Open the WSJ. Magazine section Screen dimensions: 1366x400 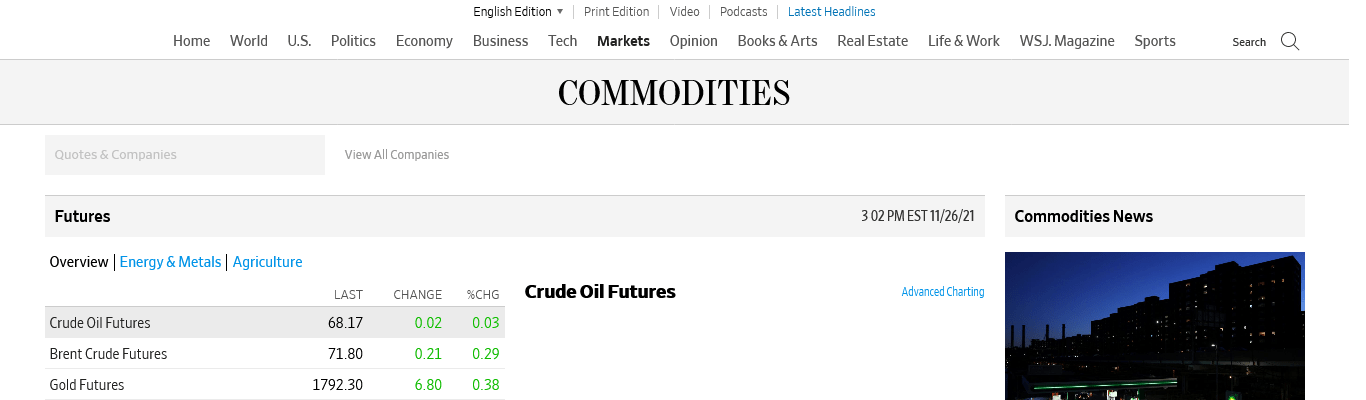[x=1067, y=41]
